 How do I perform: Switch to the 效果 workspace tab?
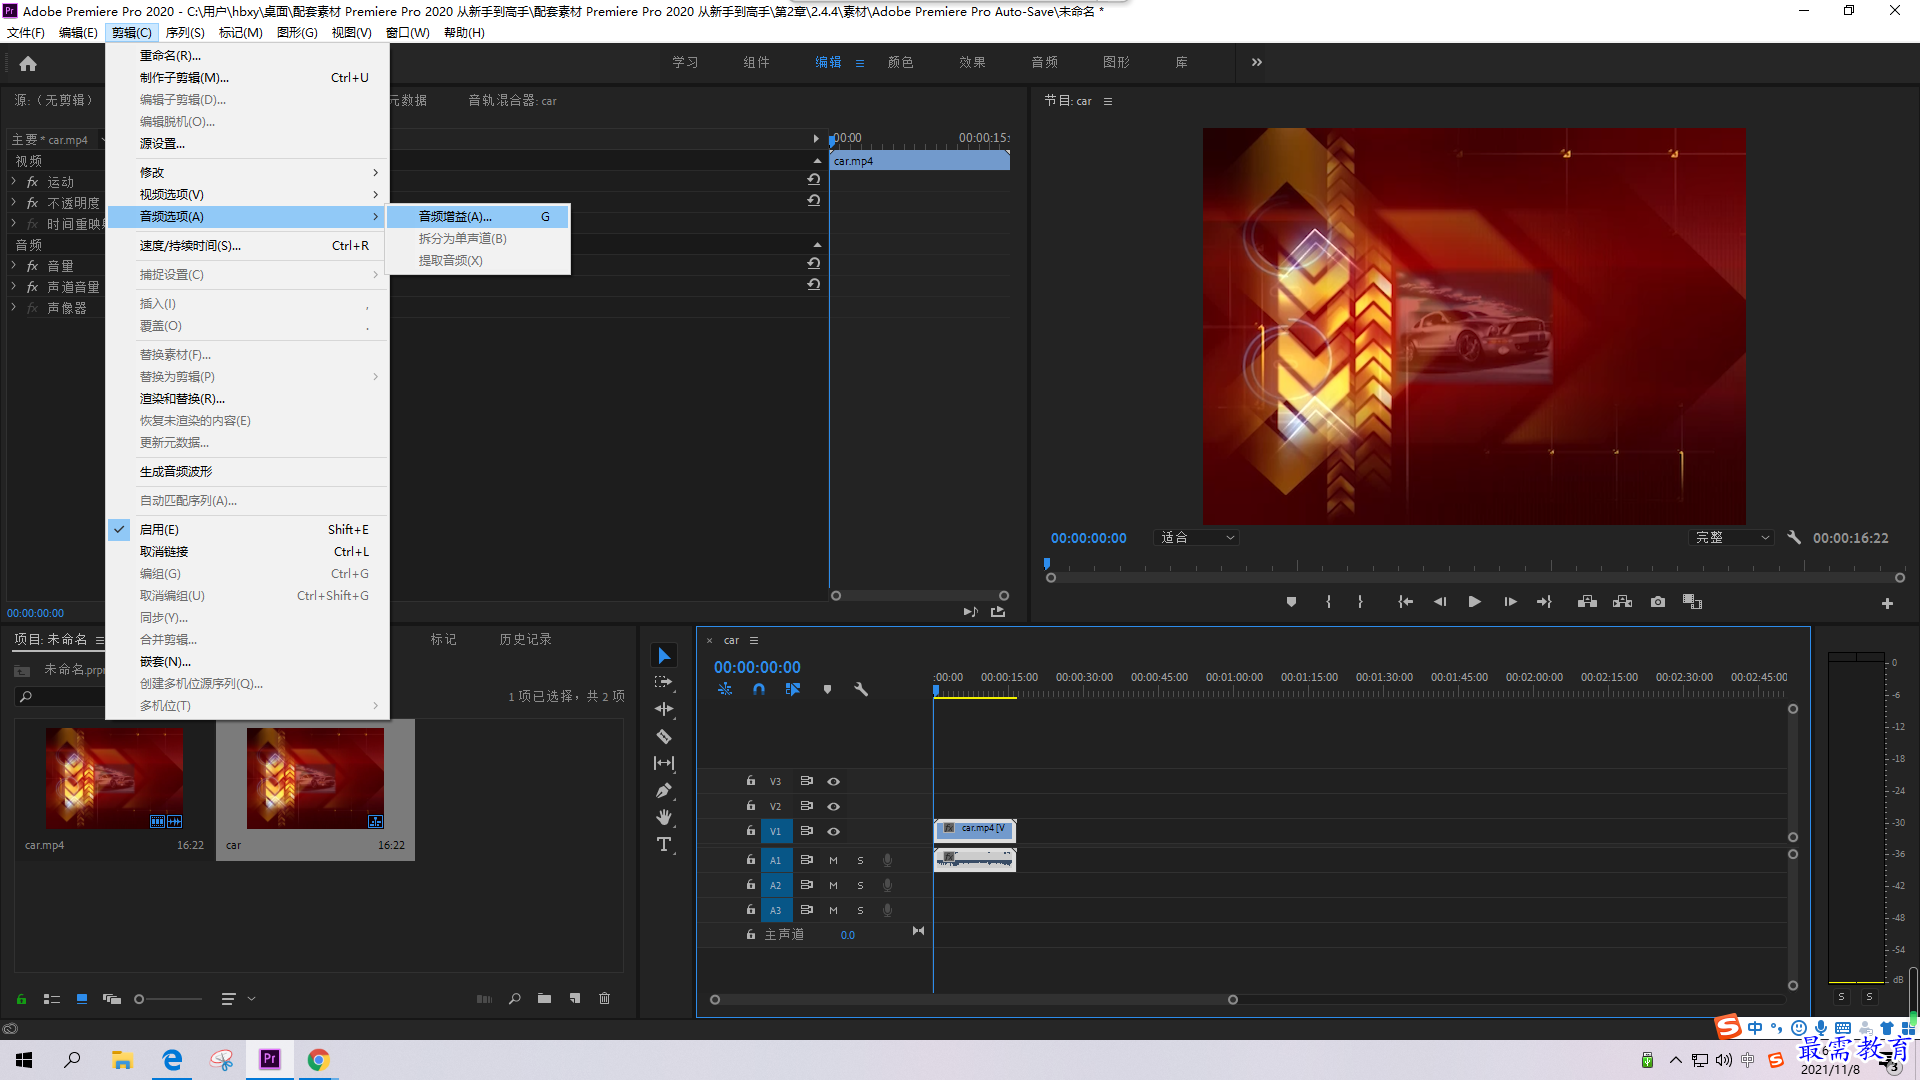pyautogui.click(x=972, y=62)
